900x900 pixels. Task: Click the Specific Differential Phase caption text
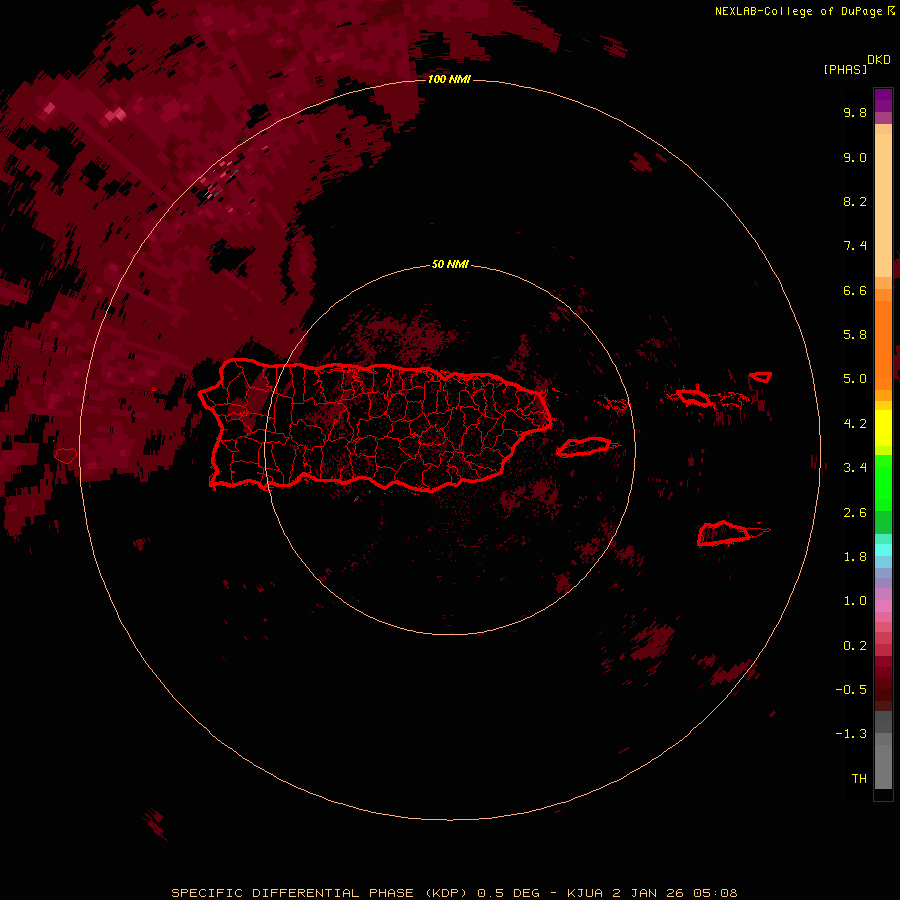point(454,893)
